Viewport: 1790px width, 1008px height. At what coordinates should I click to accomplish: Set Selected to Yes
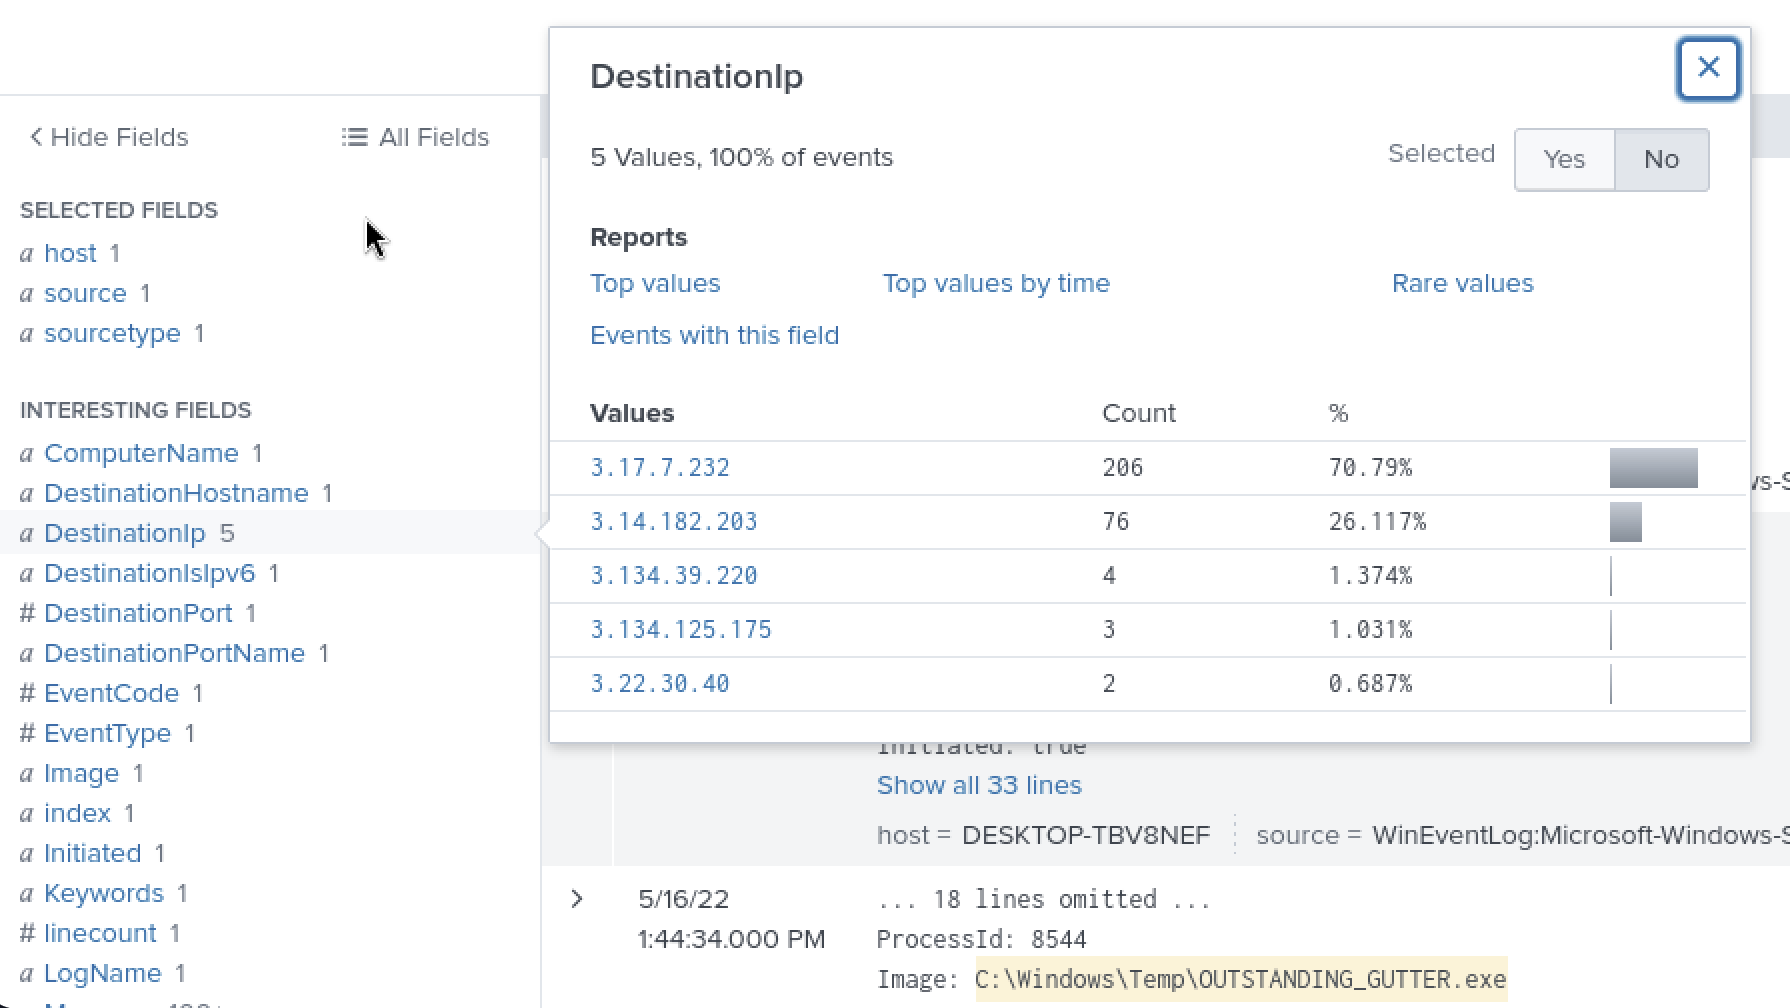tap(1564, 159)
